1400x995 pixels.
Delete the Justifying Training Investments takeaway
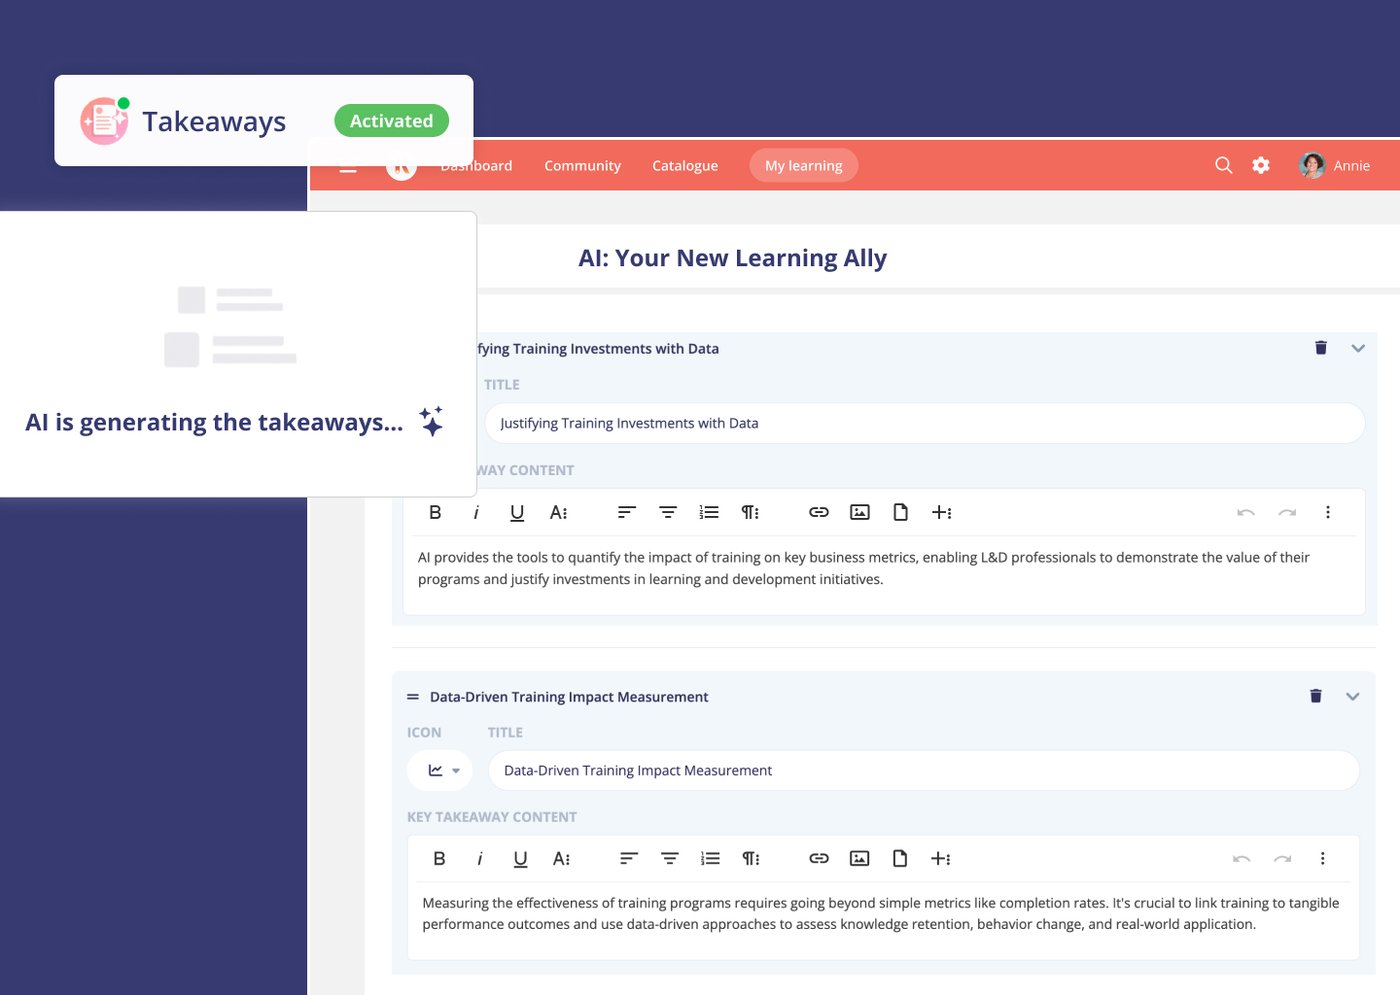1321,348
